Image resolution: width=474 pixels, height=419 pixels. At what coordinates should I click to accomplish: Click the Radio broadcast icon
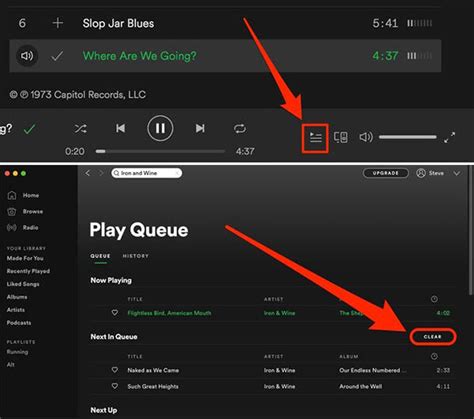[12, 227]
